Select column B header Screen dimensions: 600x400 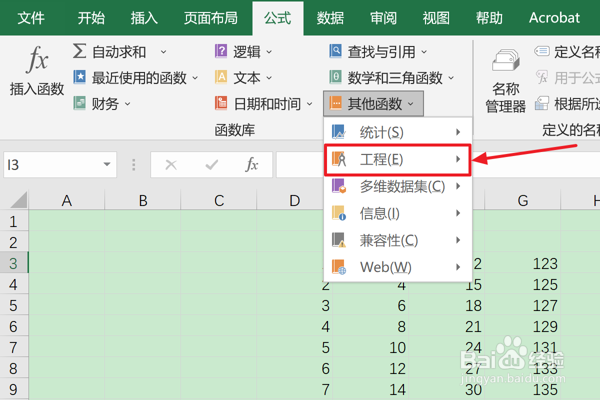143,201
